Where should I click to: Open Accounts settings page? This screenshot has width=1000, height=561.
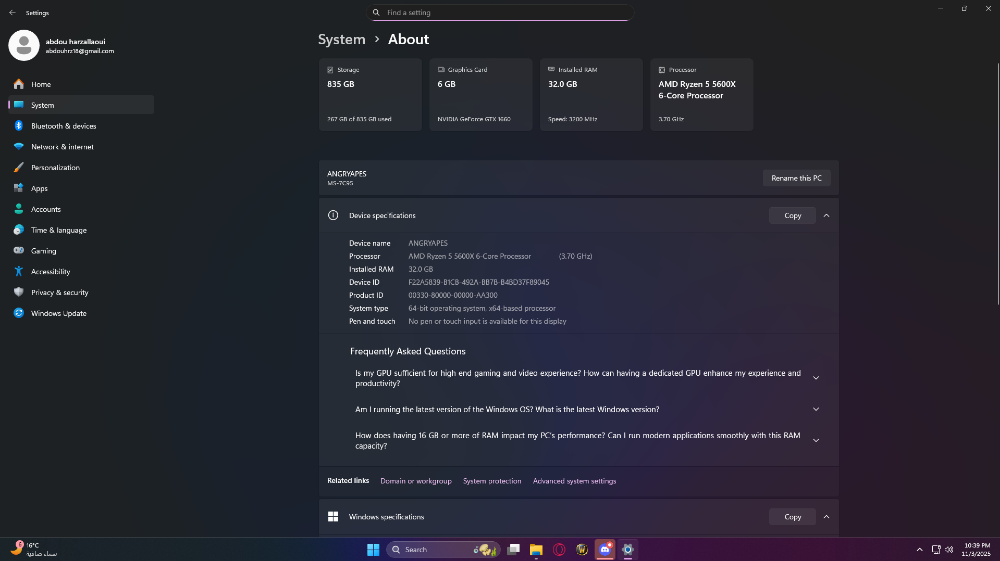[x=81, y=209]
